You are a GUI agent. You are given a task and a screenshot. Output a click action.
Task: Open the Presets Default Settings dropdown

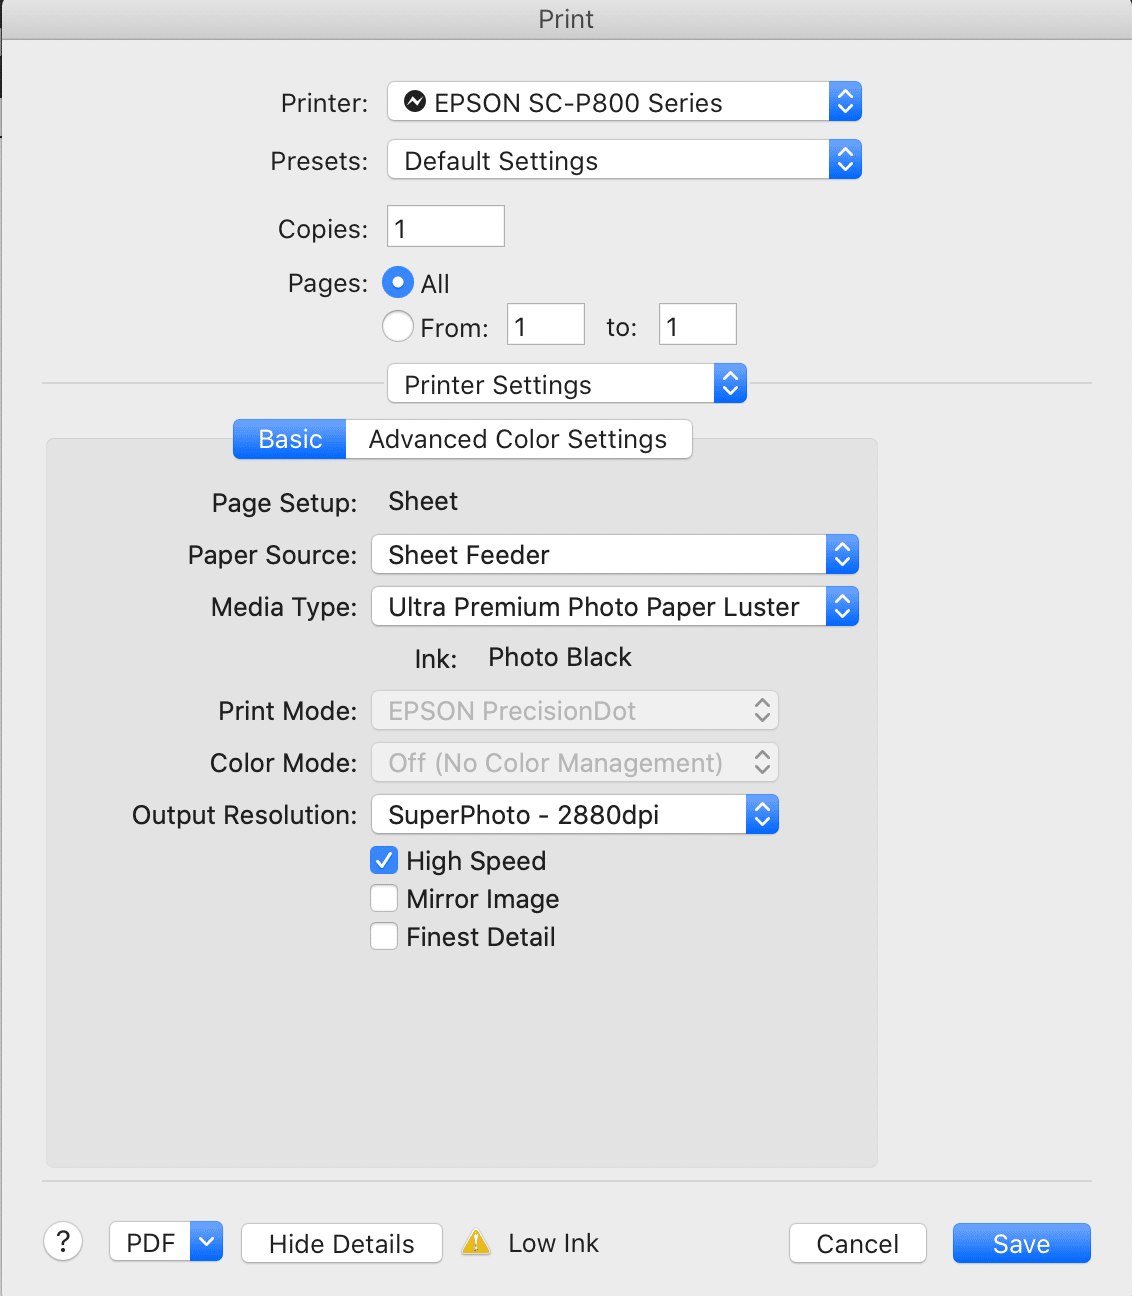coord(624,160)
